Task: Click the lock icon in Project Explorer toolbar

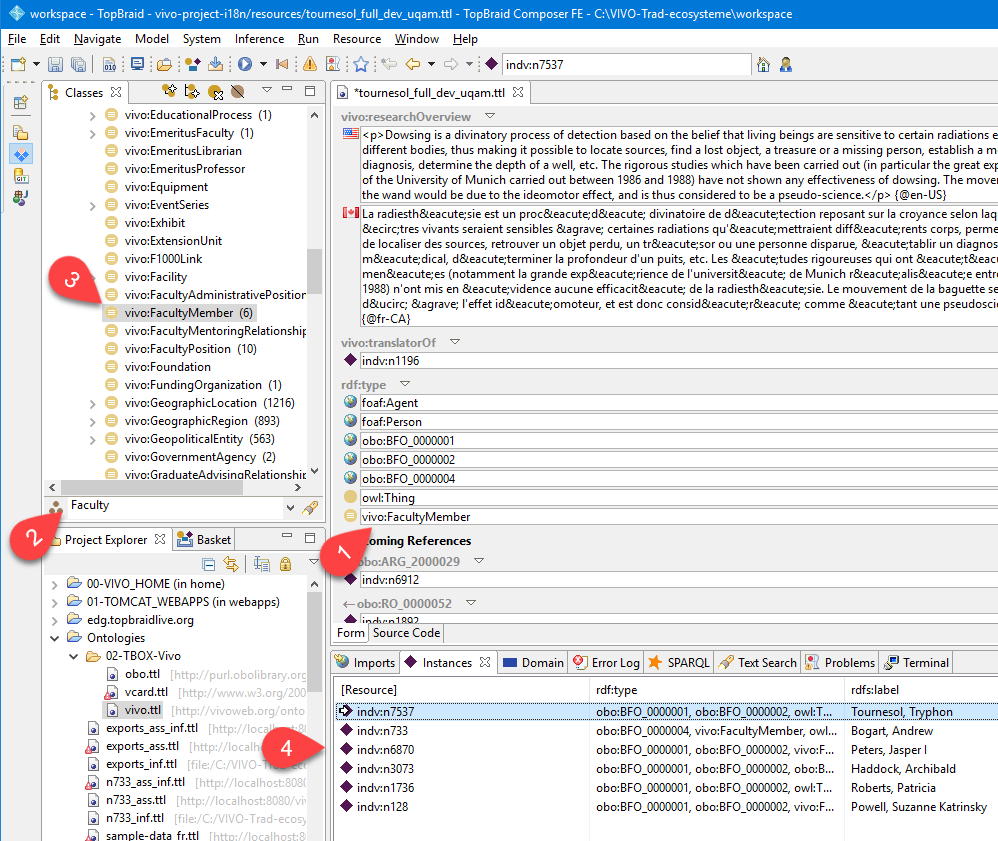Action: point(285,564)
